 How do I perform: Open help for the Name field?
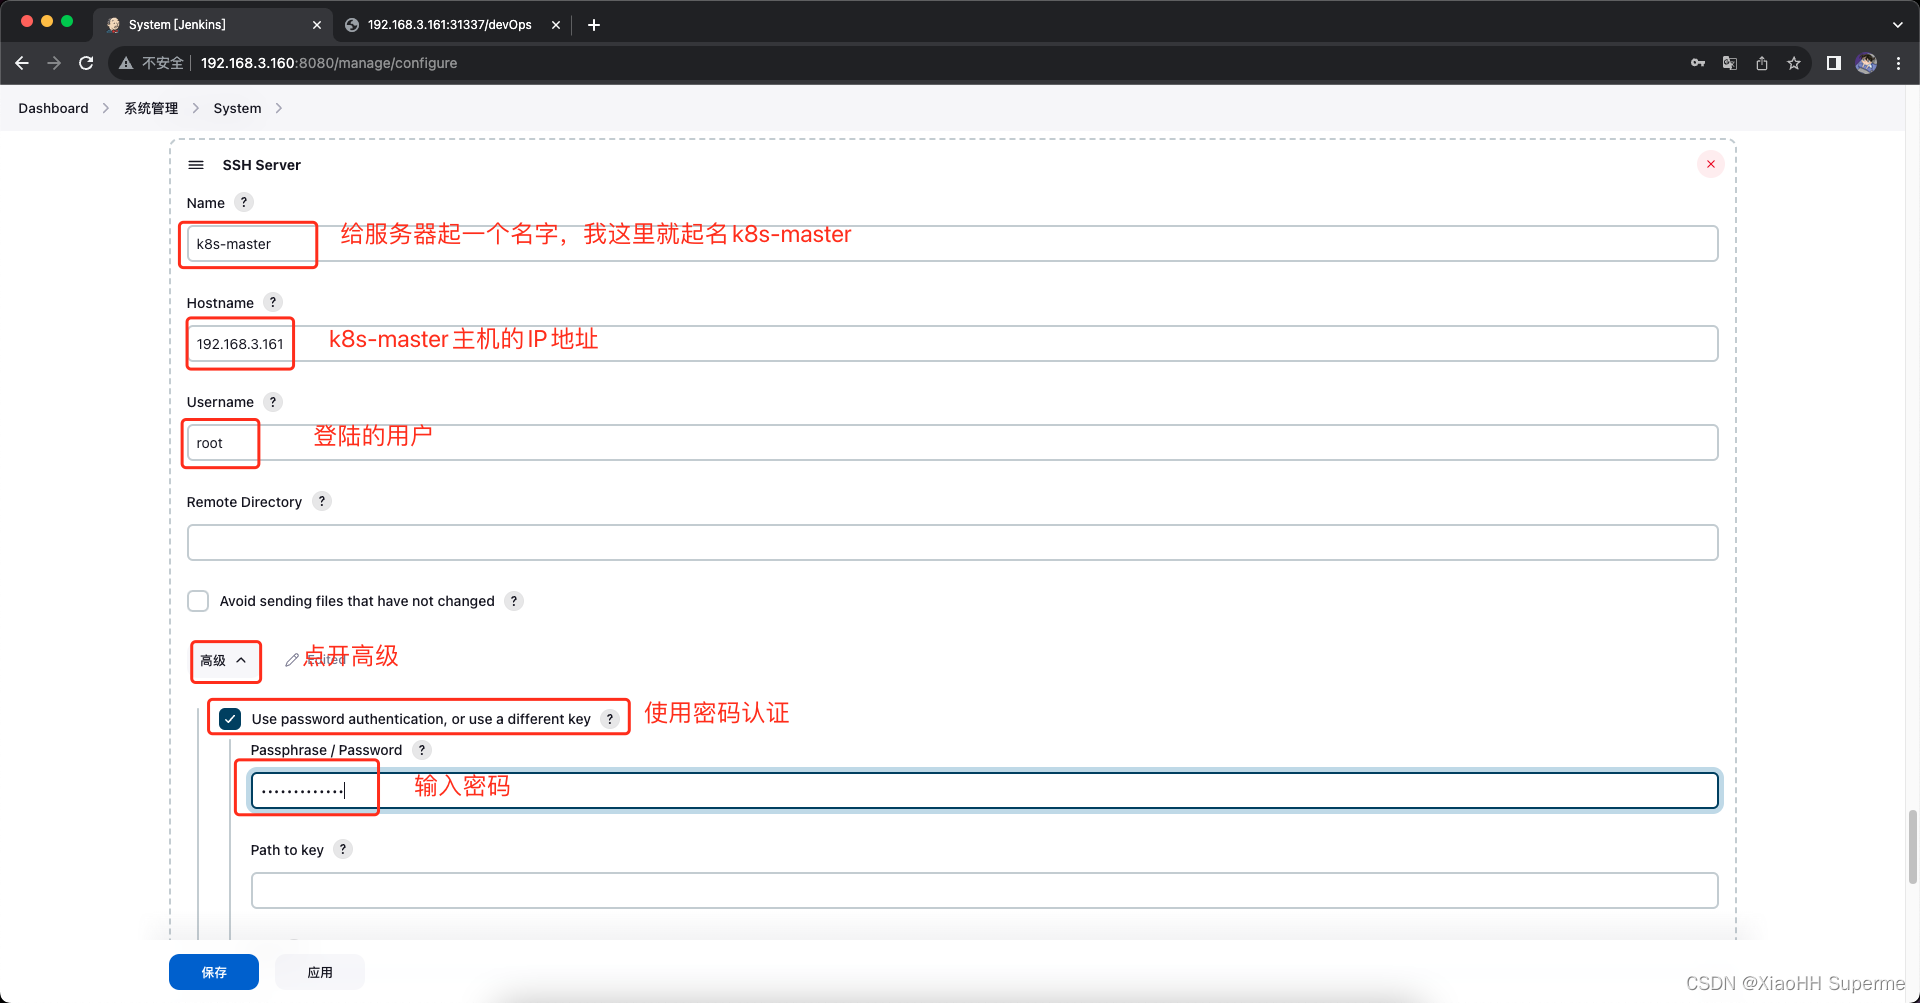click(244, 202)
